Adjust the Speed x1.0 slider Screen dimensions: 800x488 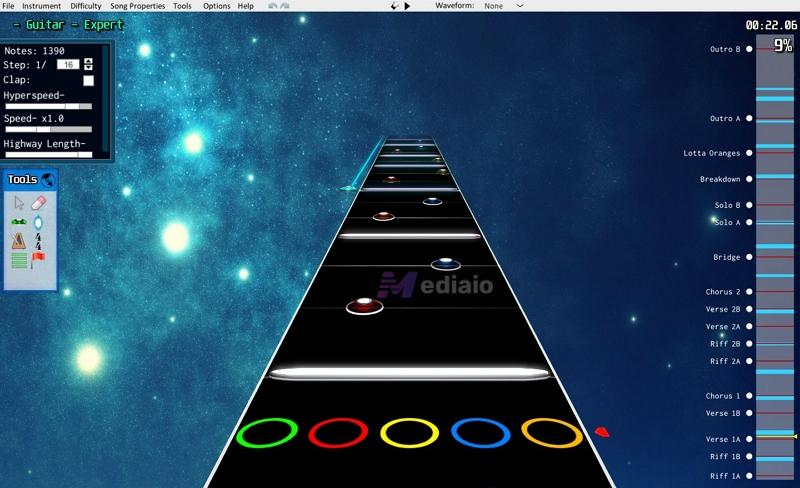coord(48,129)
